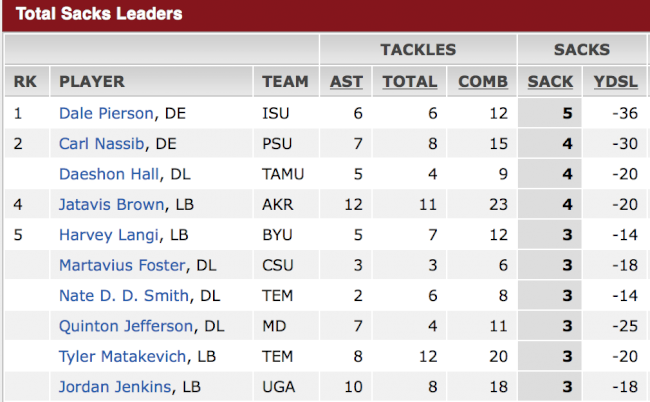650x402 pixels.
Task: Sort by COMB column header
Action: point(483,82)
